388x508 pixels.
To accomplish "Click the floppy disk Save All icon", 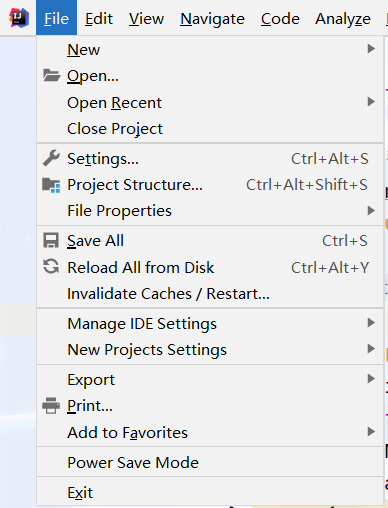I will [x=51, y=240].
